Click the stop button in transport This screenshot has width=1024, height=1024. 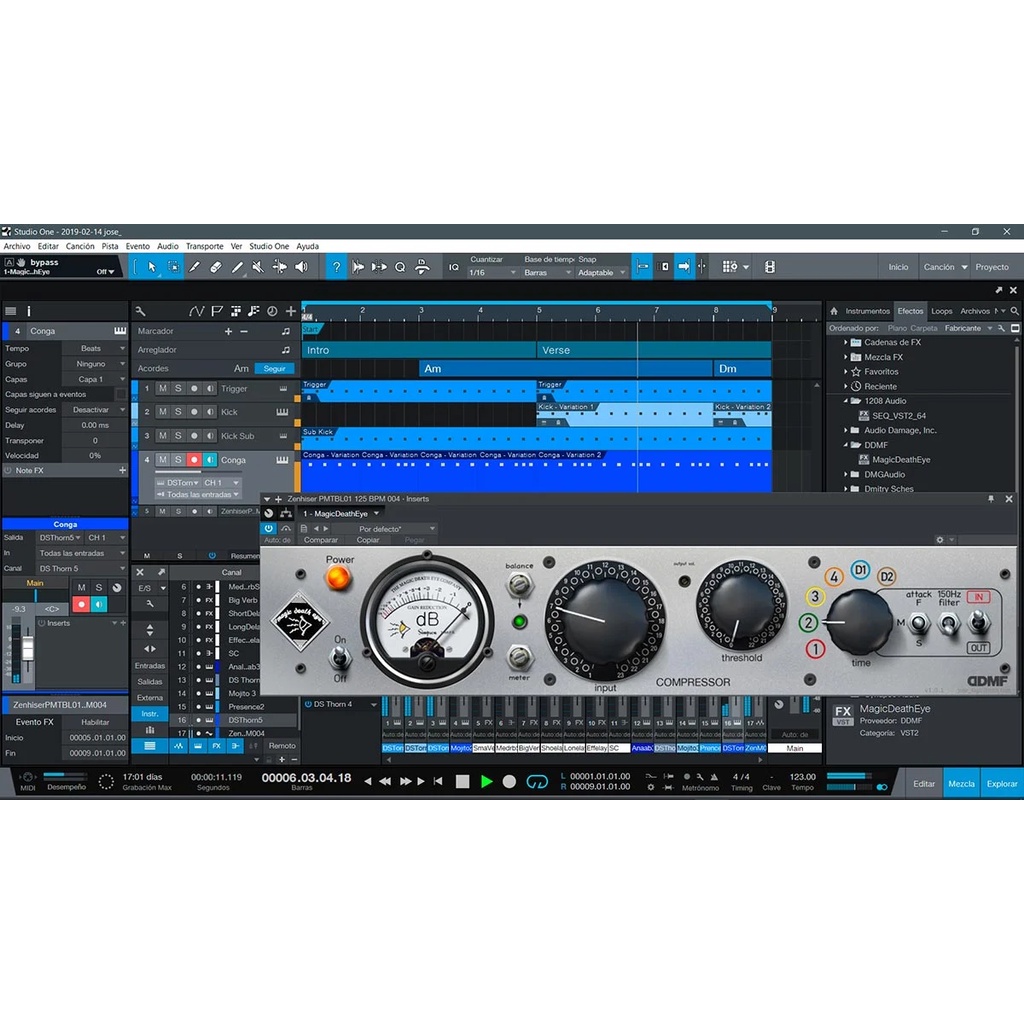[462, 782]
